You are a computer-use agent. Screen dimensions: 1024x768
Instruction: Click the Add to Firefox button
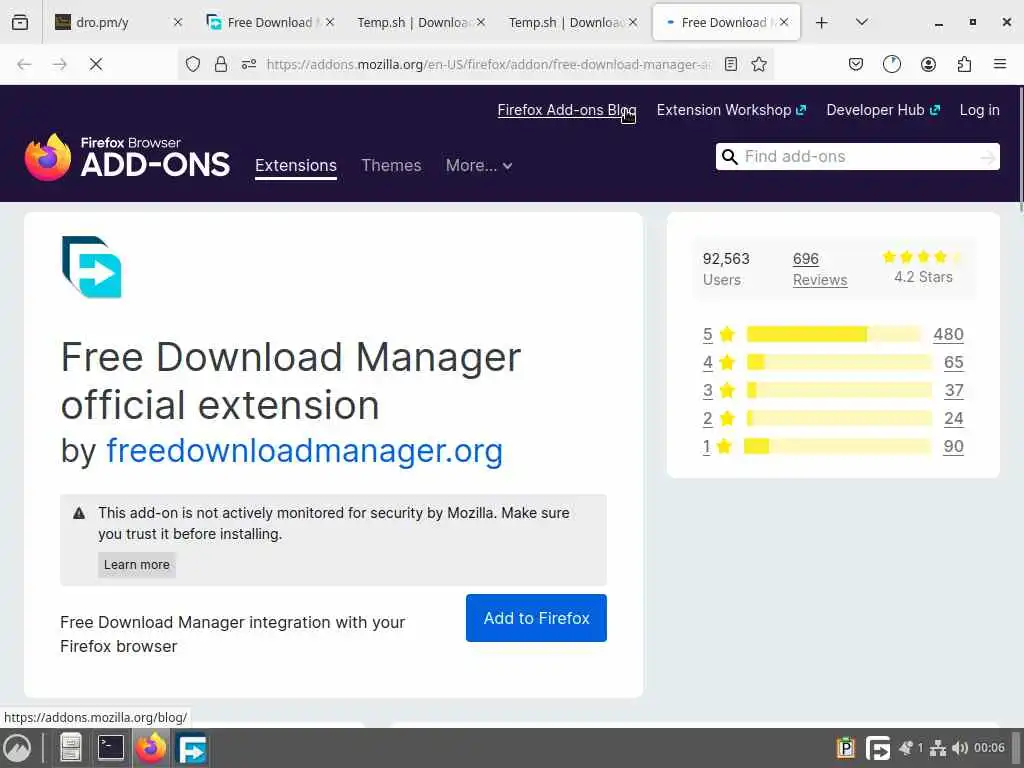(x=536, y=618)
